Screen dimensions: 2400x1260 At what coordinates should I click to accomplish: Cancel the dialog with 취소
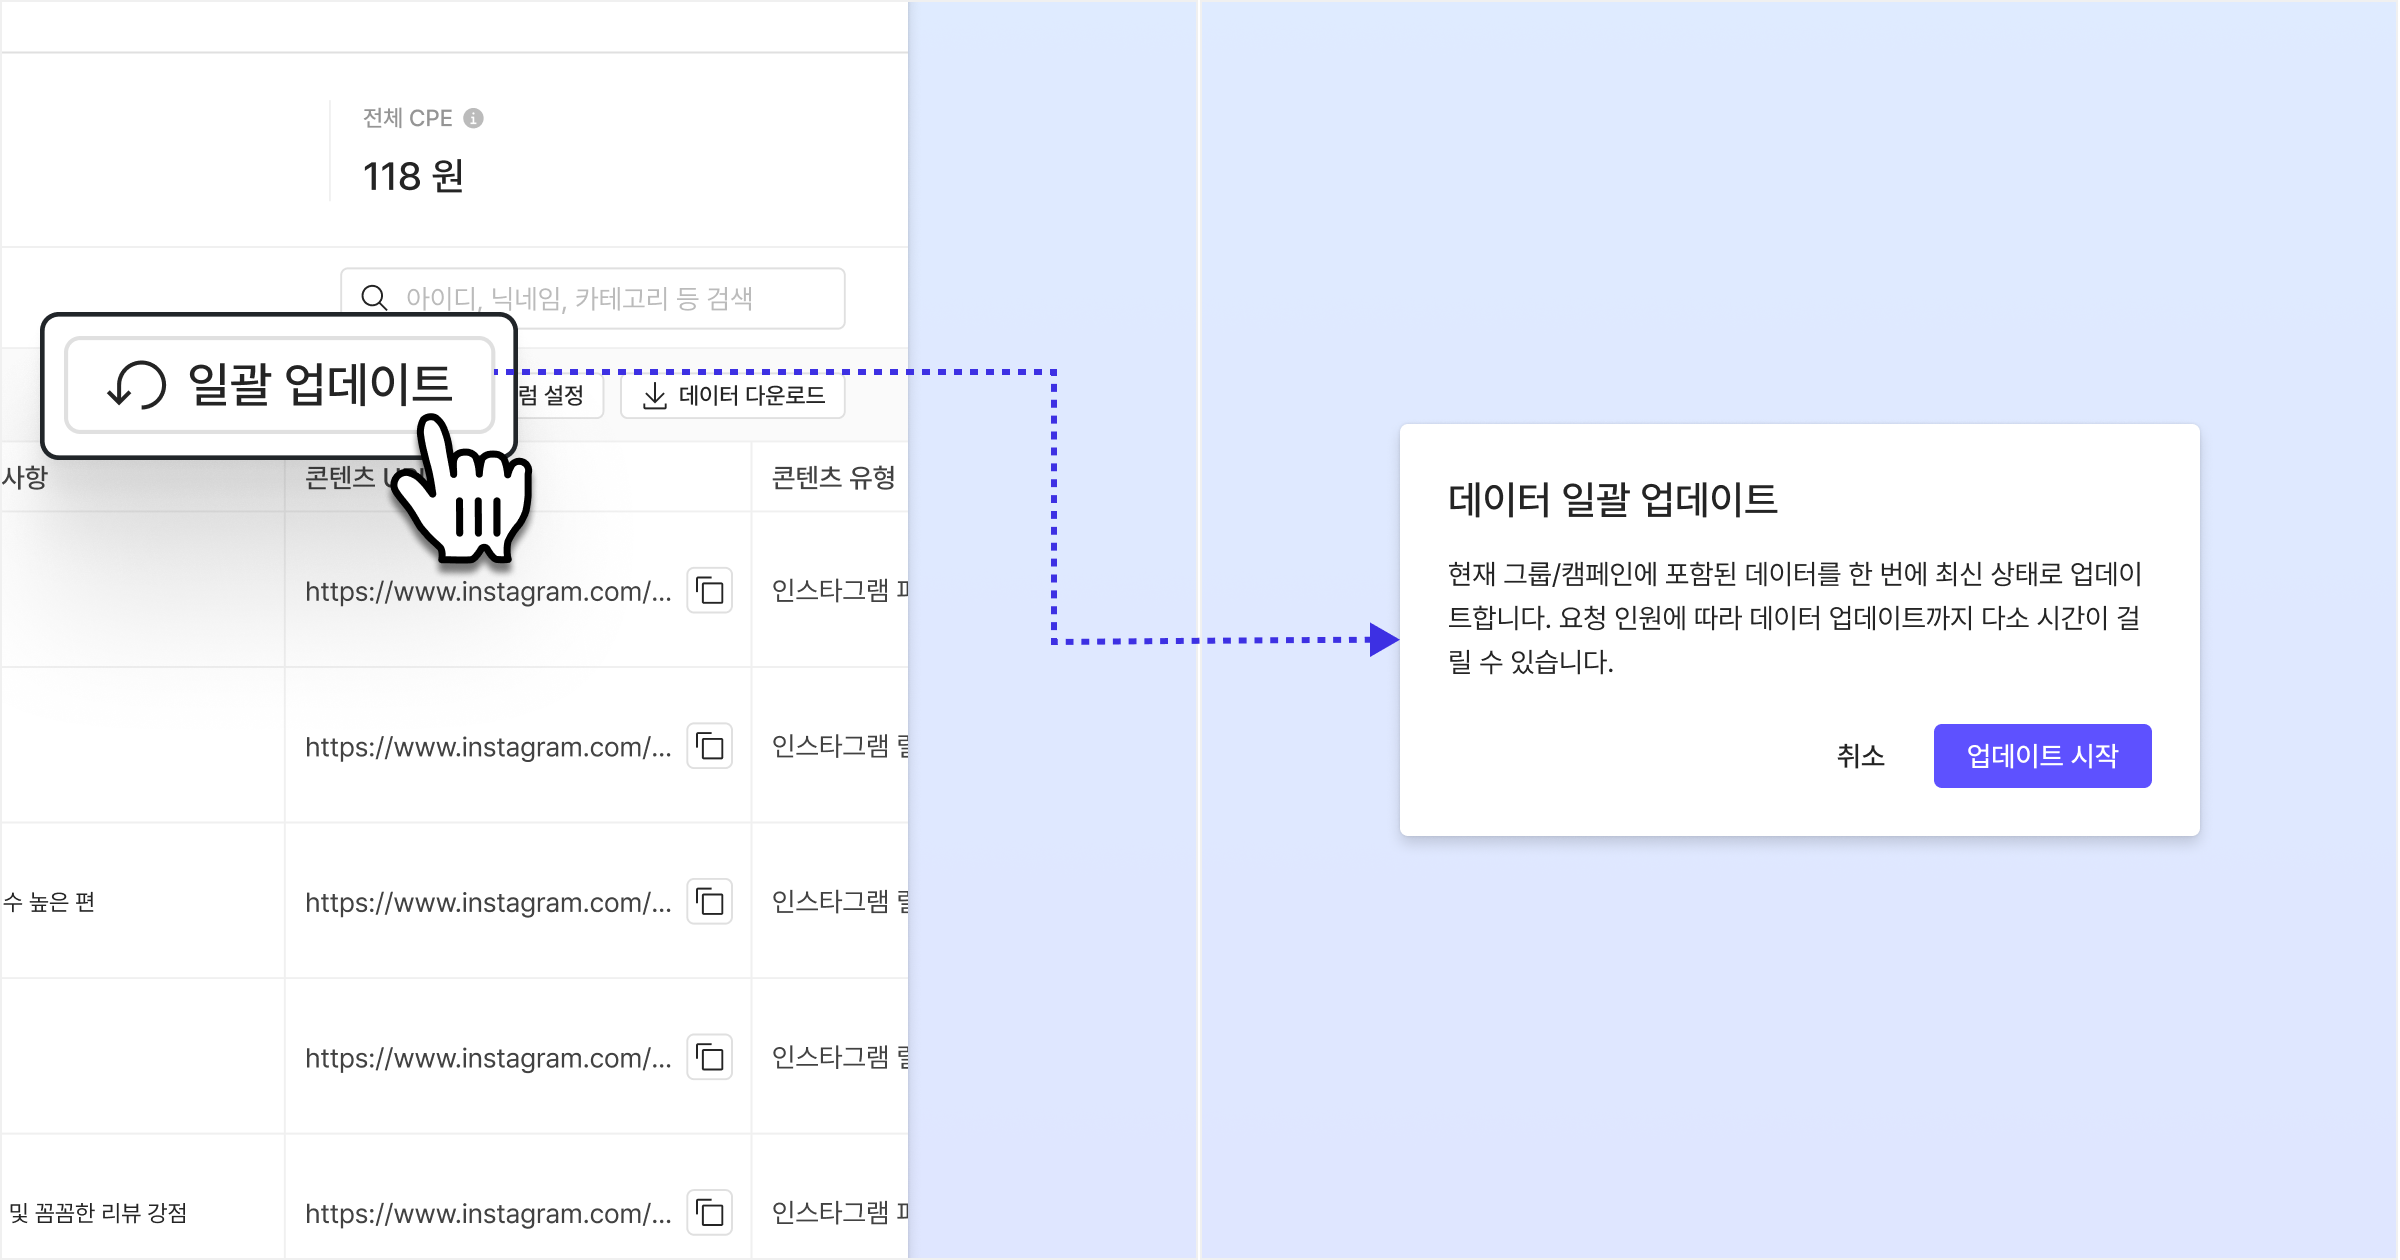pos(1860,756)
